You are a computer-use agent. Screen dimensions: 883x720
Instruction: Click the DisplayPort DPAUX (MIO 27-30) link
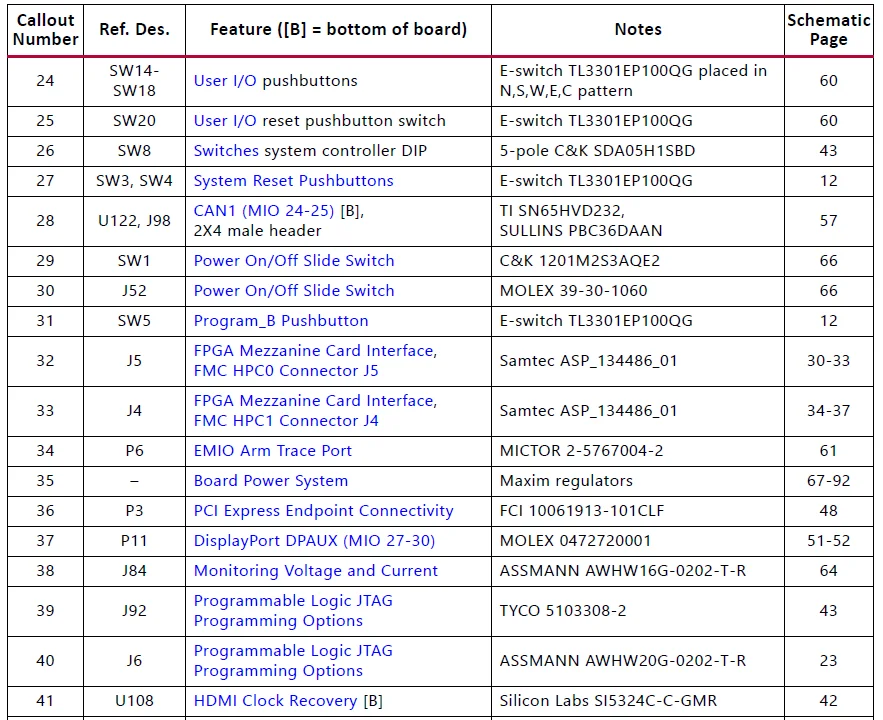pyautogui.click(x=314, y=541)
